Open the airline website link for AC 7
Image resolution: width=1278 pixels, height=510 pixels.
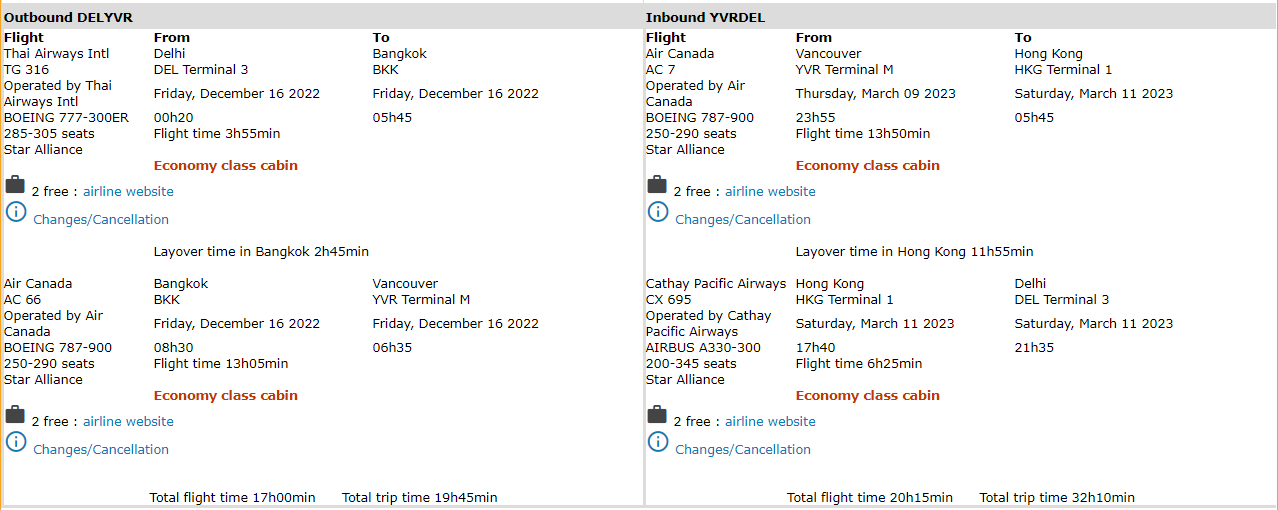(x=770, y=192)
